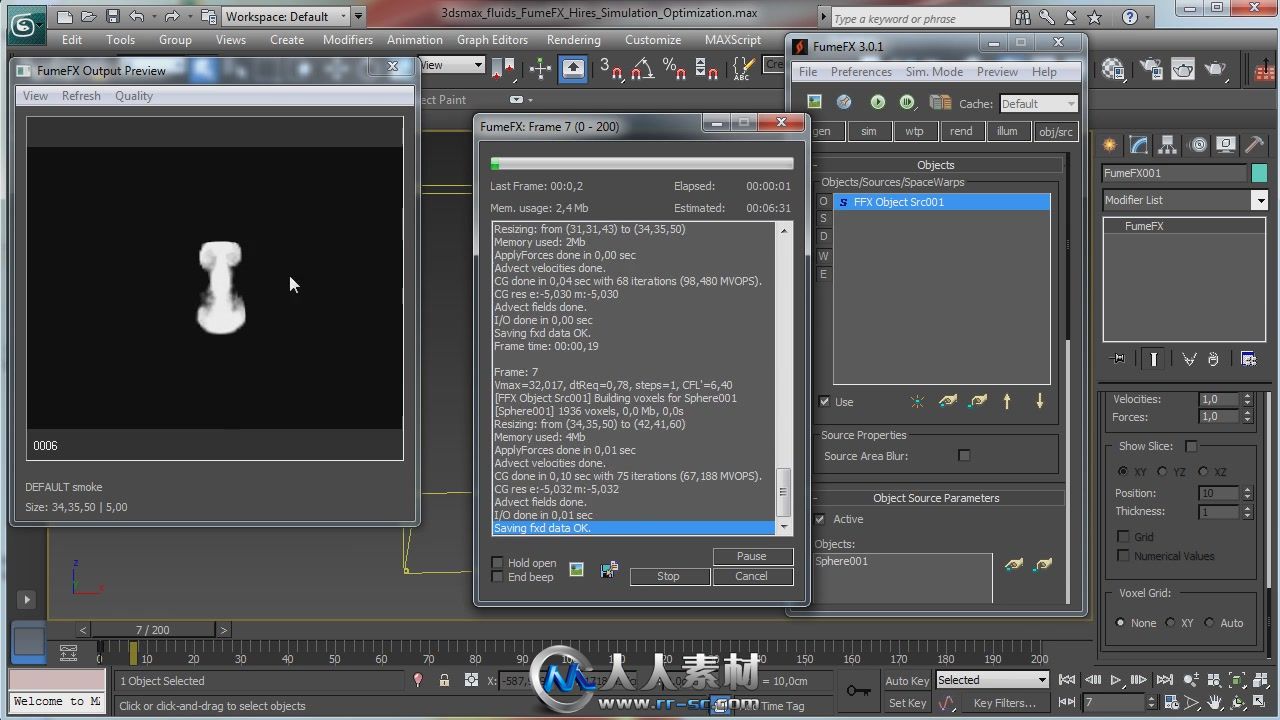The width and height of the screenshot is (1280, 720).
Task: Click the simulation log scrollbar down arrow
Action: (783, 526)
